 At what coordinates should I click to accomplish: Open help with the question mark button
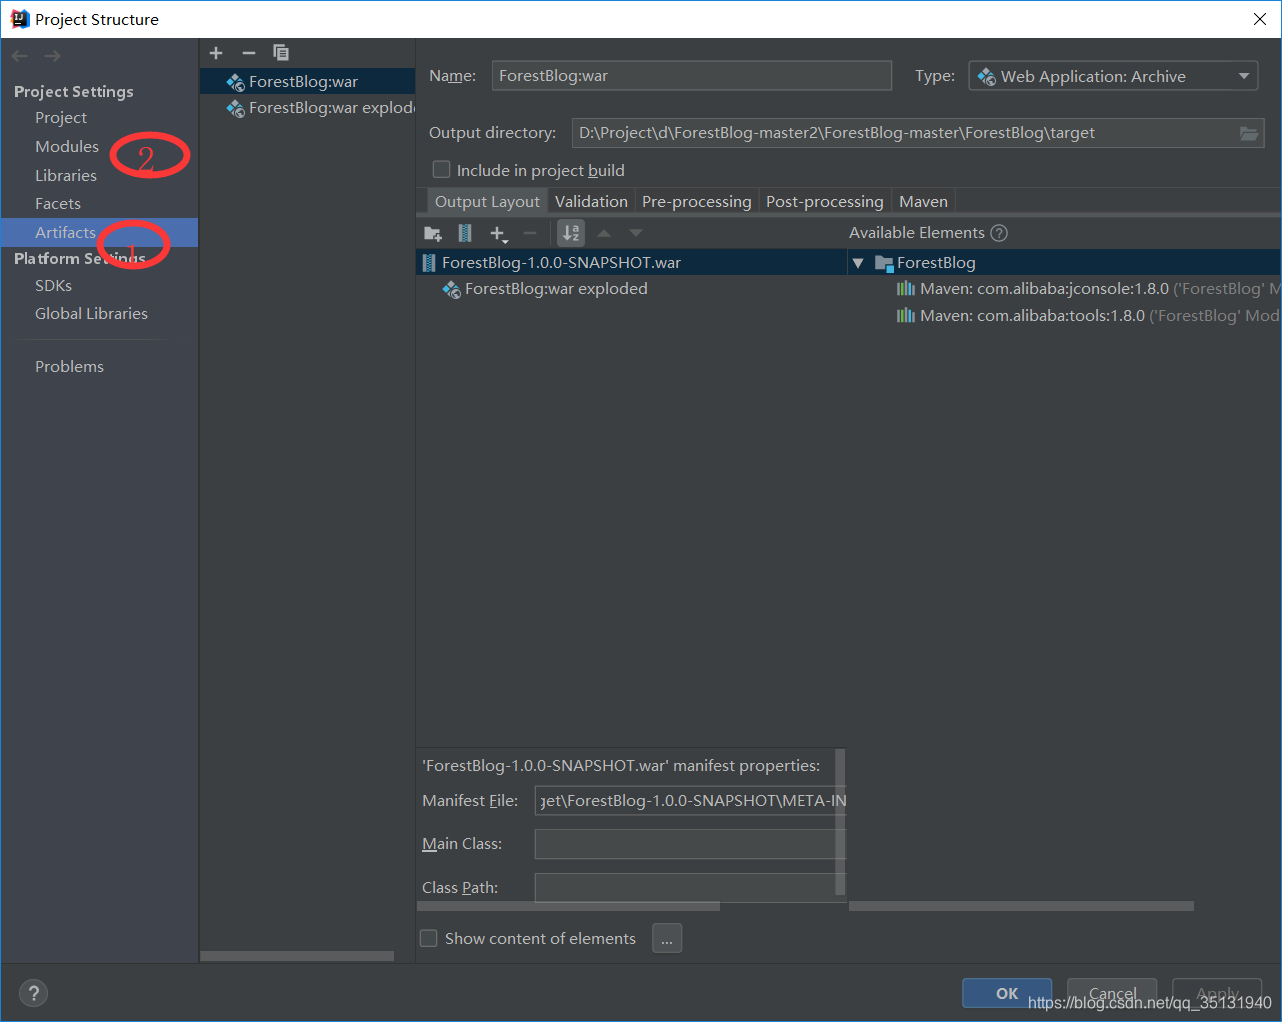click(34, 993)
